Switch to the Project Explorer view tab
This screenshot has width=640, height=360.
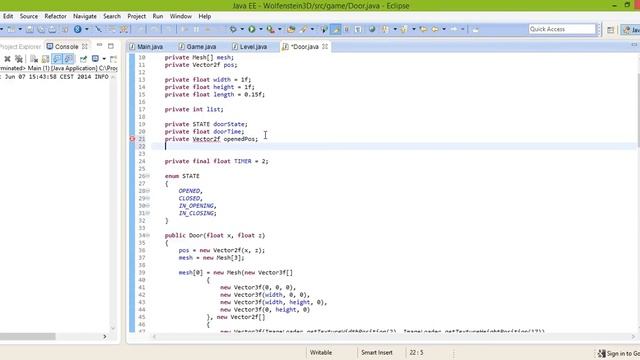(20, 47)
